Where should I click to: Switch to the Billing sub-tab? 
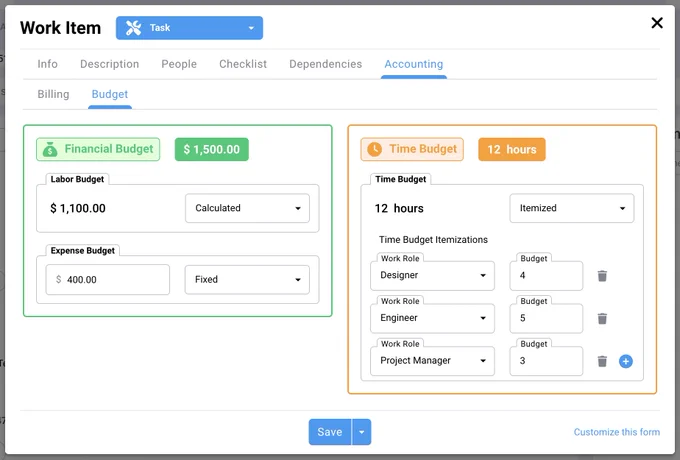53,94
